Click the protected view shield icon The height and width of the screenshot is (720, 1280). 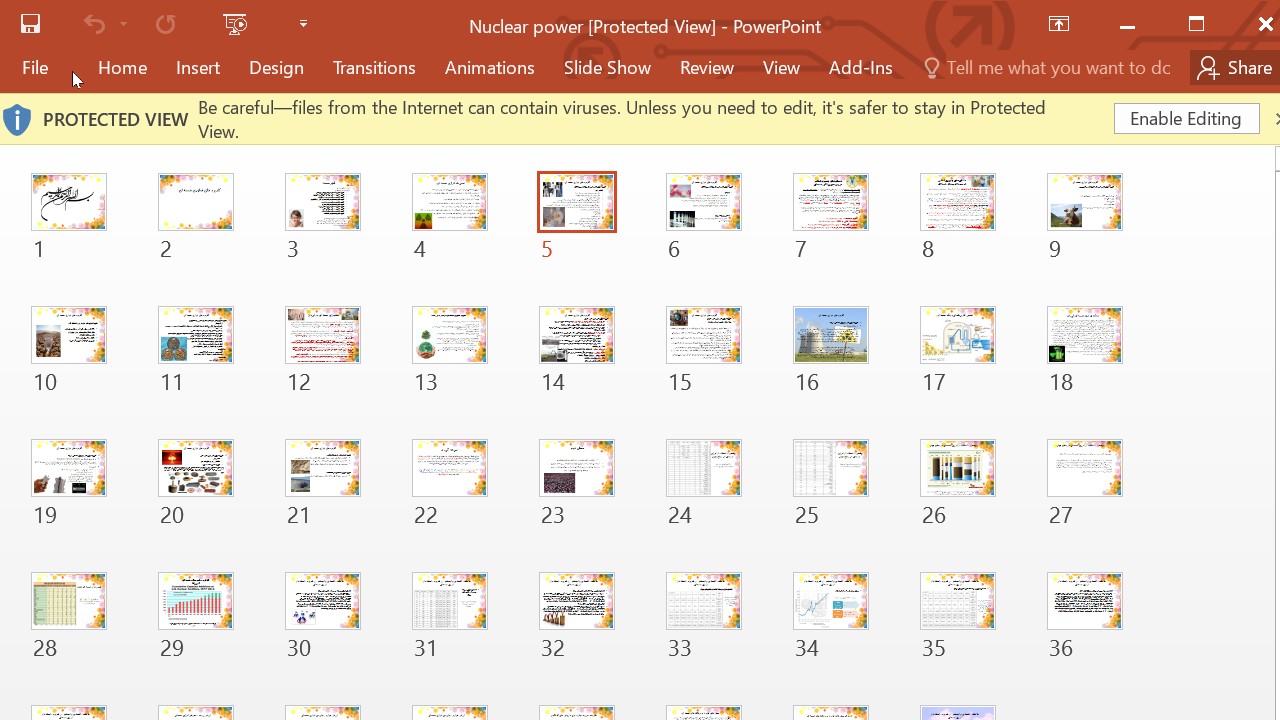click(x=17, y=120)
